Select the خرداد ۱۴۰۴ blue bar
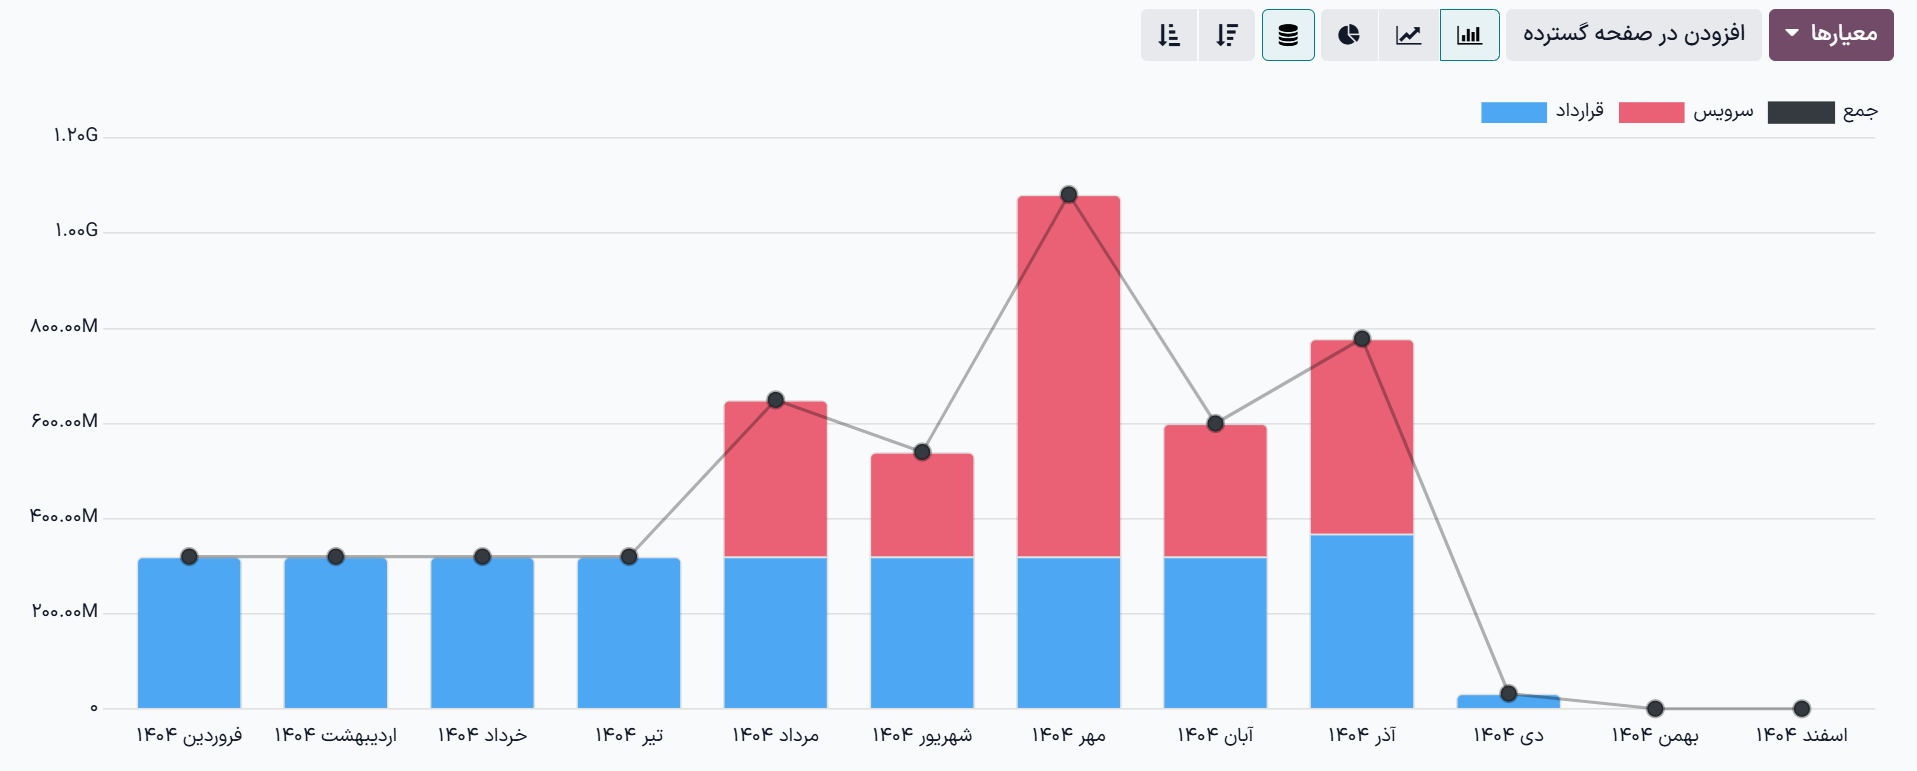Viewport: 1917px width, 771px height. click(482, 633)
